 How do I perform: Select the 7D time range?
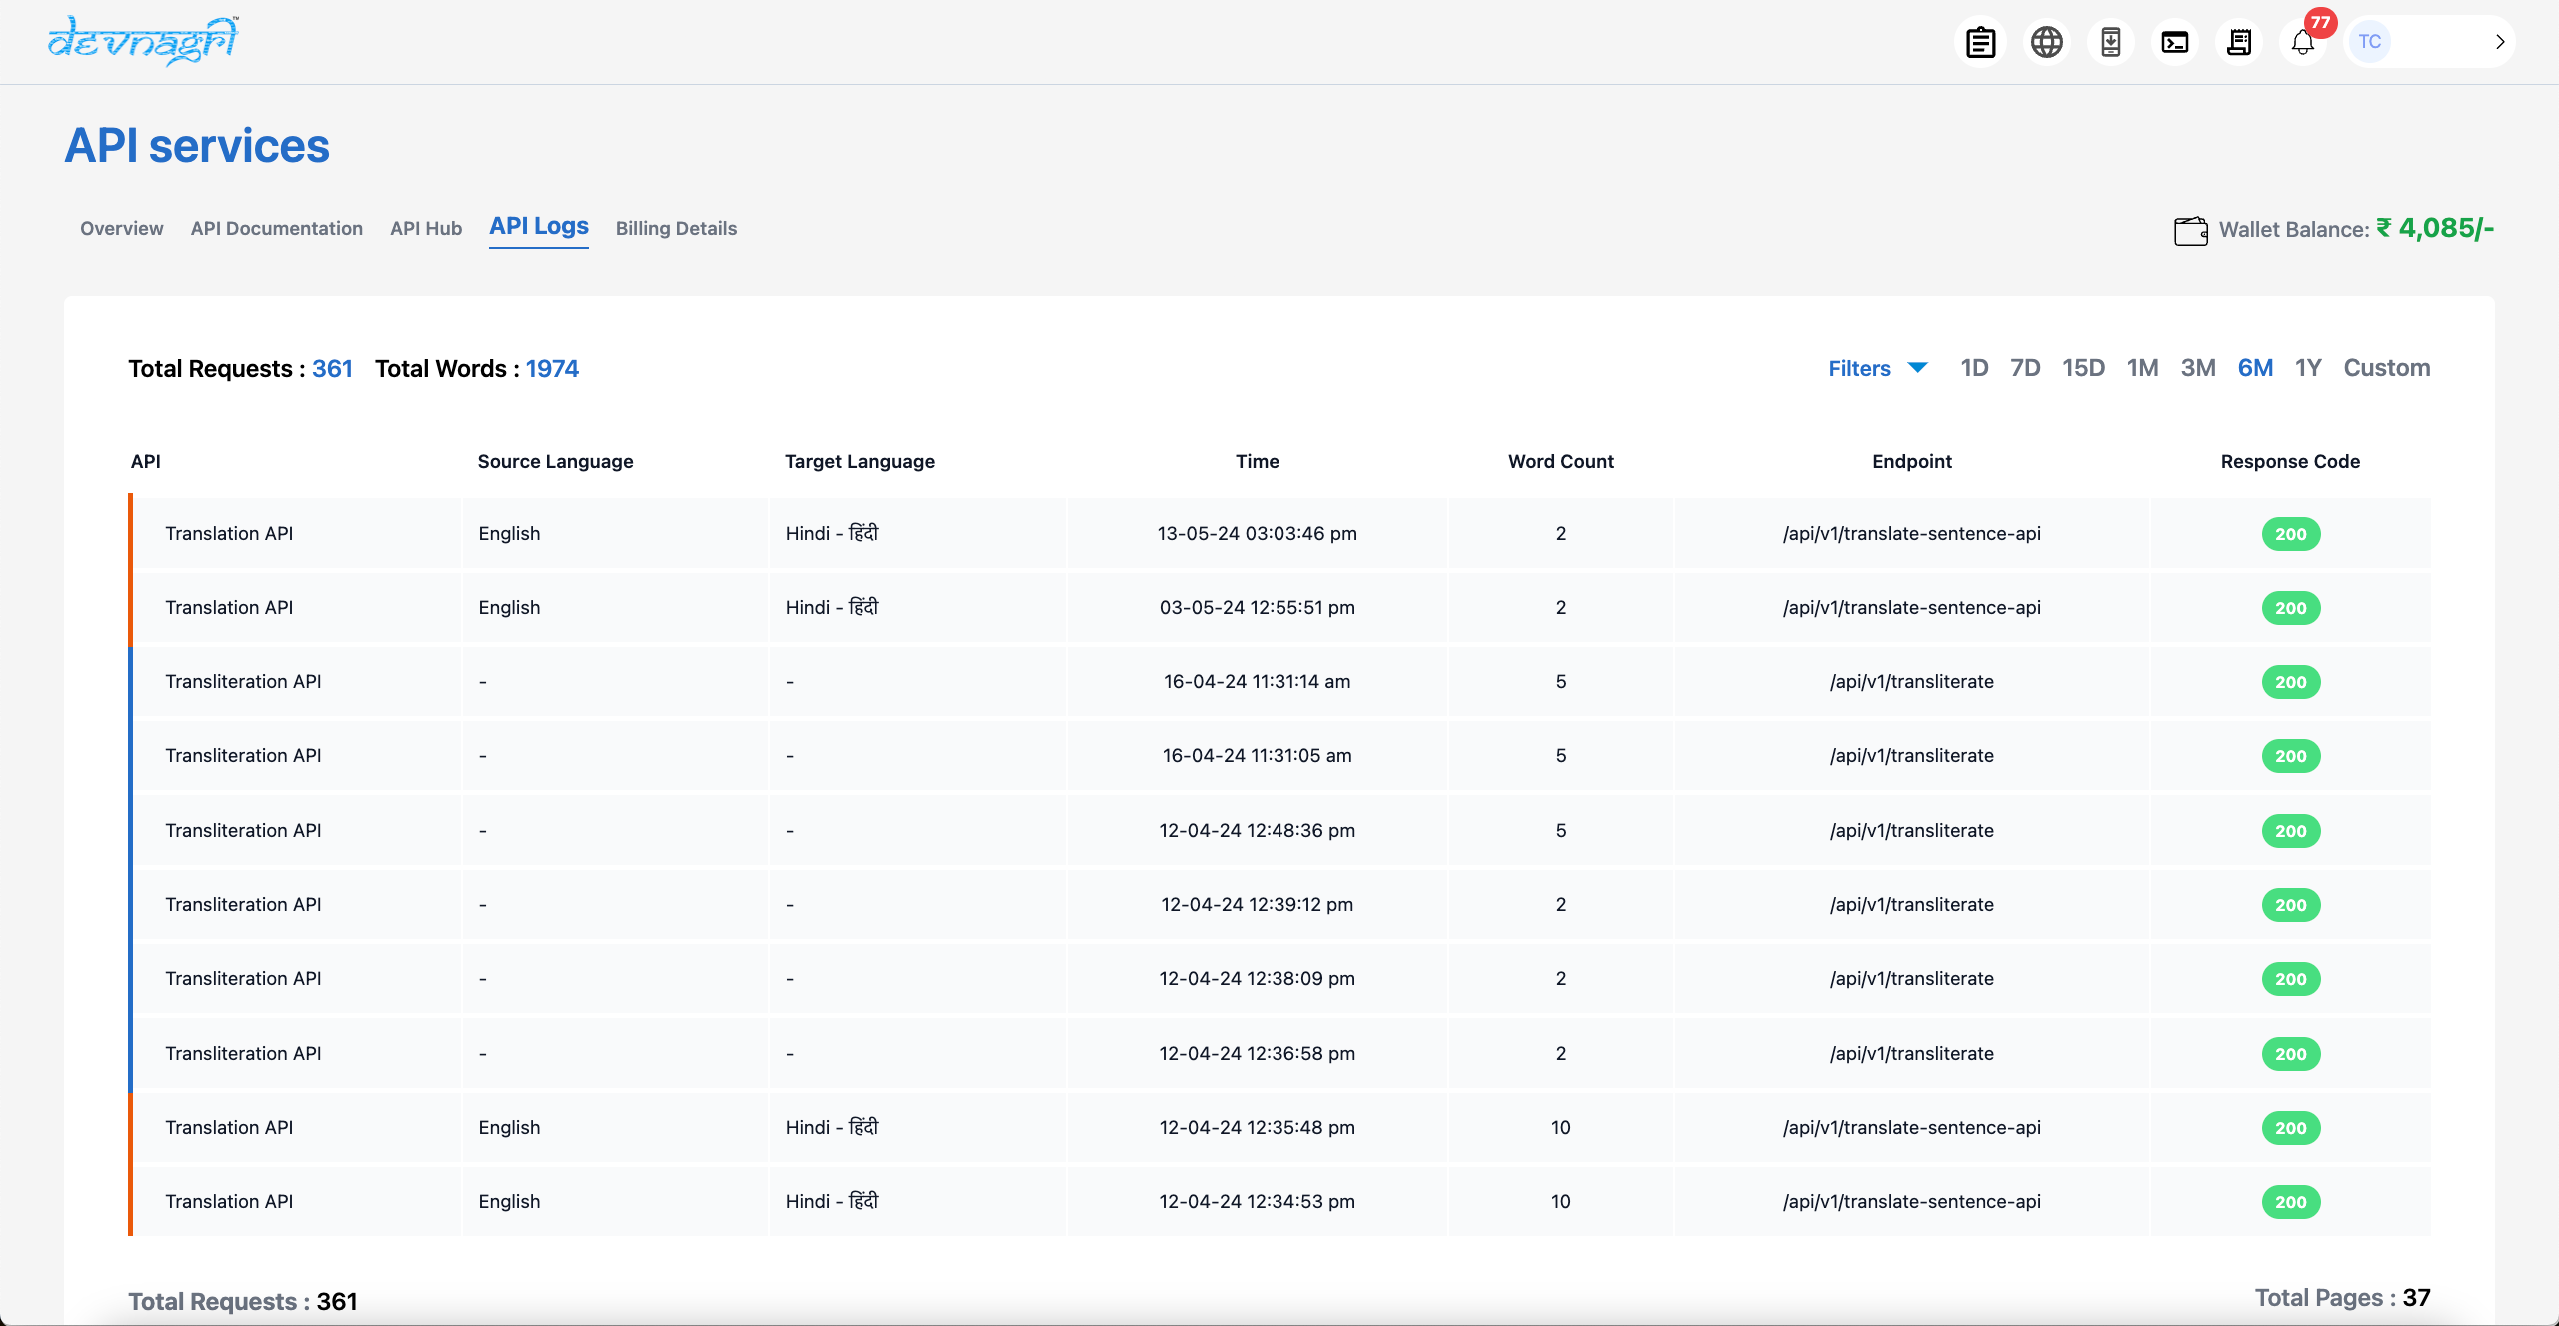(2025, 368)
